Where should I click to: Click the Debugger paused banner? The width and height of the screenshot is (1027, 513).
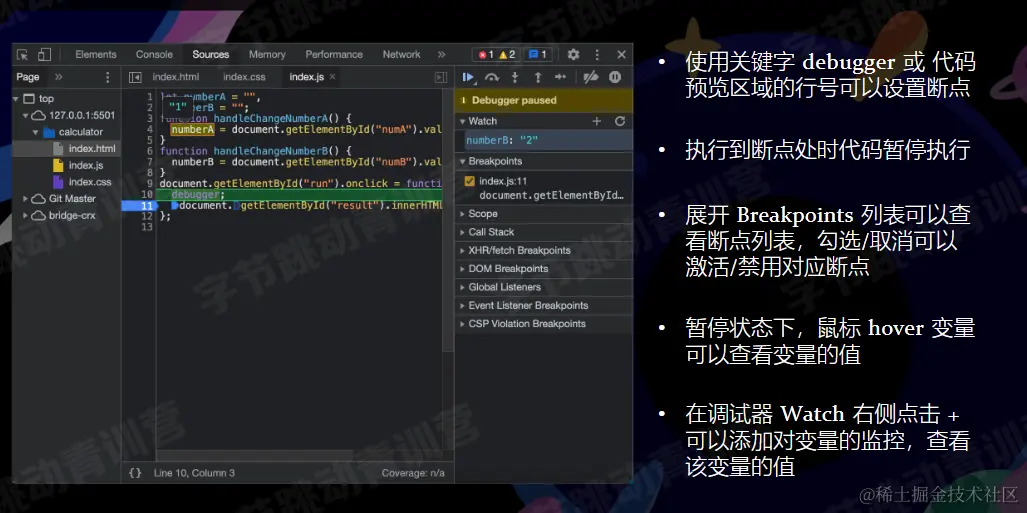pyautogui.click(x=544, y=100)
